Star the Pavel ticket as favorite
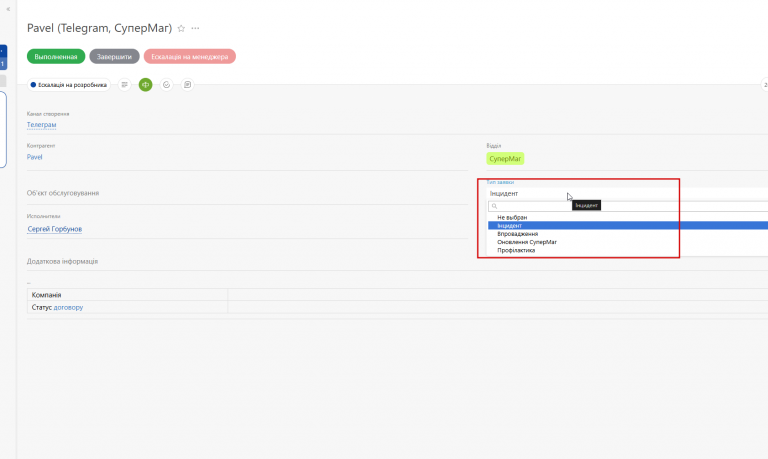The height and width of the screenshot is (459, 768). click(181, 28)
